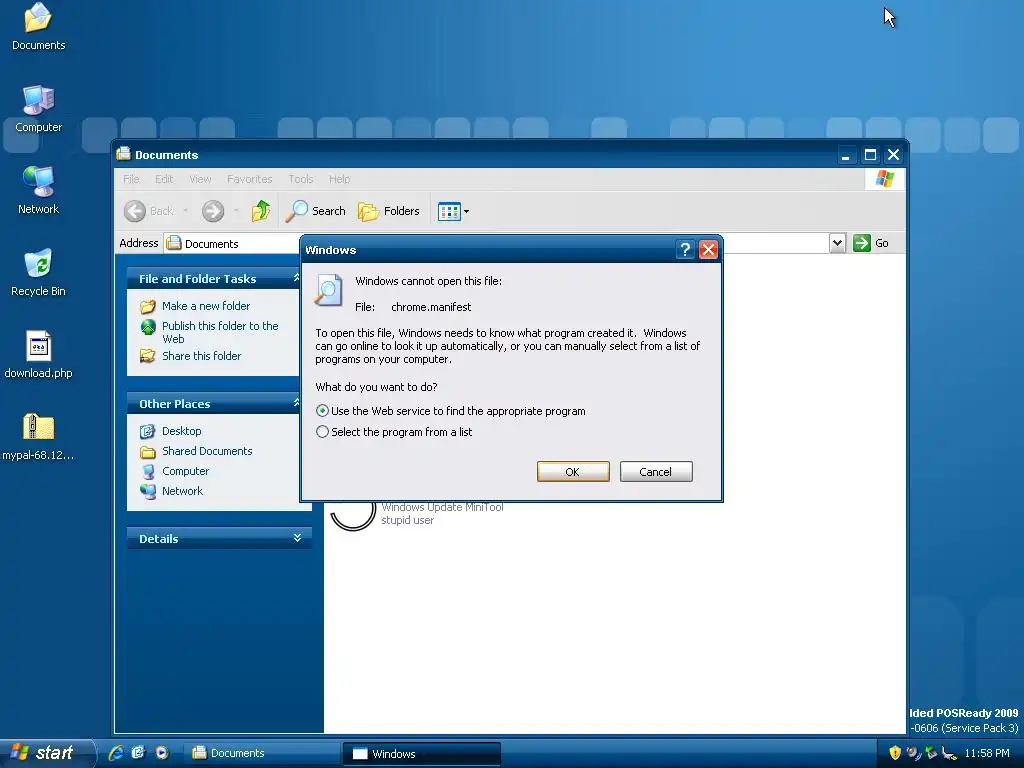Expand the Address bar dropdown arrow

click(x=837, y=243)
